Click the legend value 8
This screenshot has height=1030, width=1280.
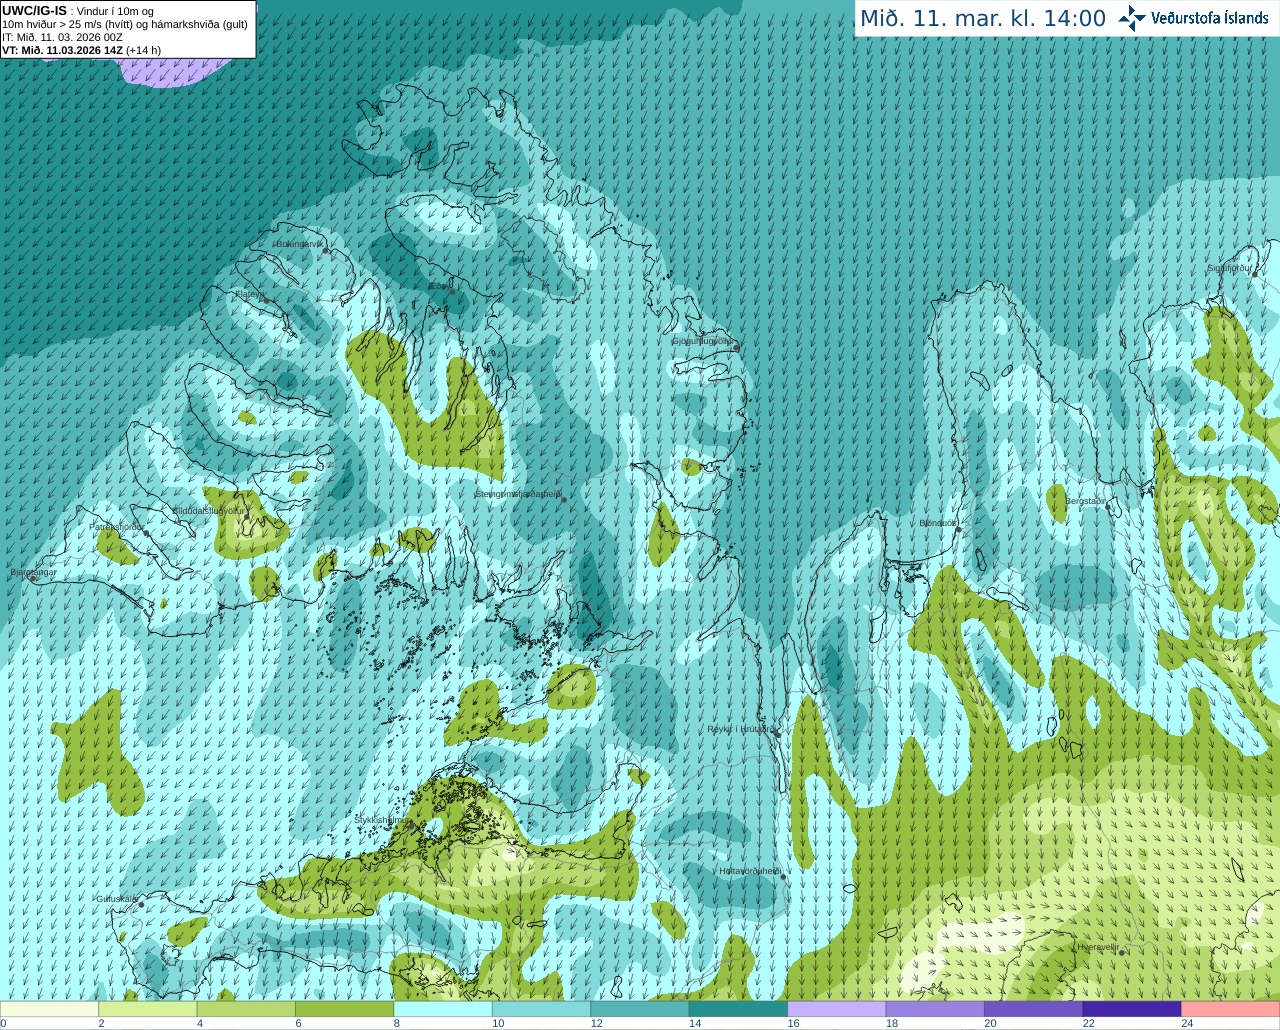point(397,1023)
